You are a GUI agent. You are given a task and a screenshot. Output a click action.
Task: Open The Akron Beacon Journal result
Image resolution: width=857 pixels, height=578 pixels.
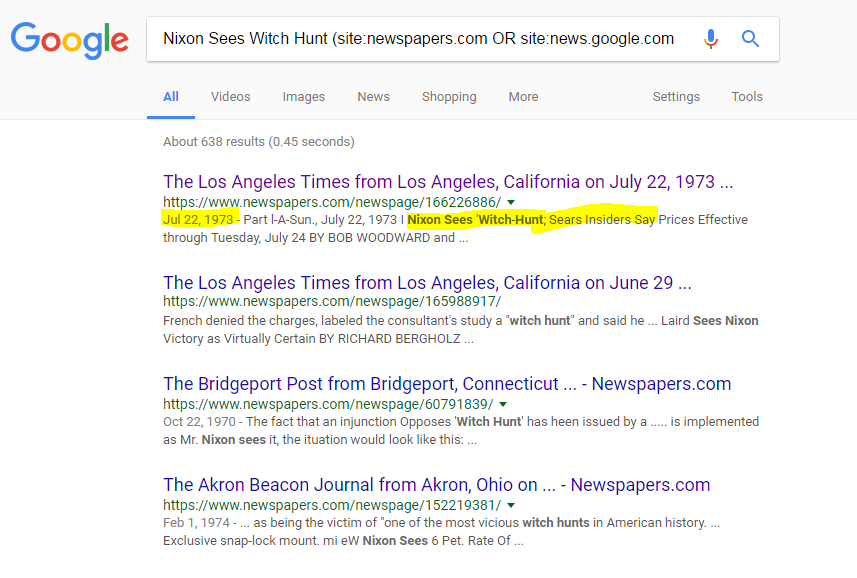coord(436,485)
